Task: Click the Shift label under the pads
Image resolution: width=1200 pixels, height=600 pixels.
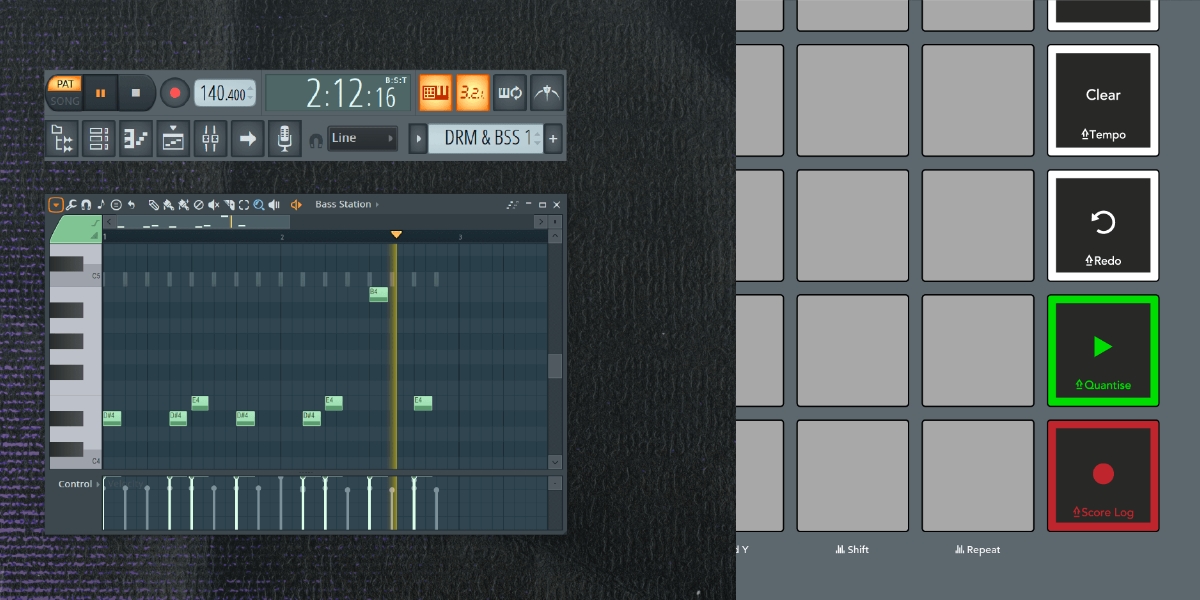Action: [x=851, y=549]
